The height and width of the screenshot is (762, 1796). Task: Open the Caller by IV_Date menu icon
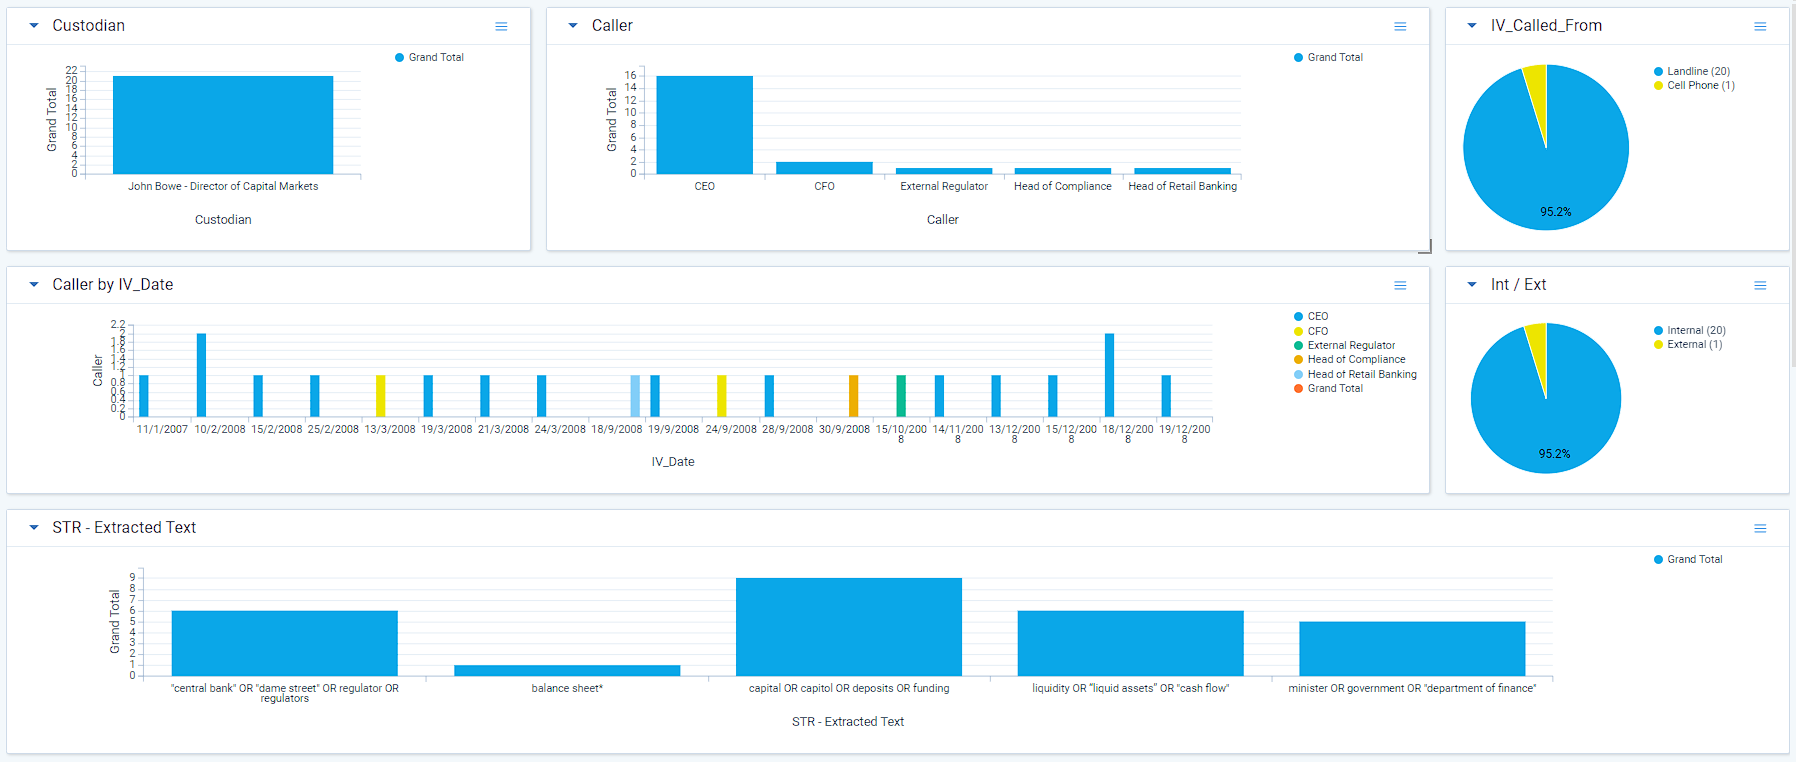pyautogui.click(x=1400, y=286)
